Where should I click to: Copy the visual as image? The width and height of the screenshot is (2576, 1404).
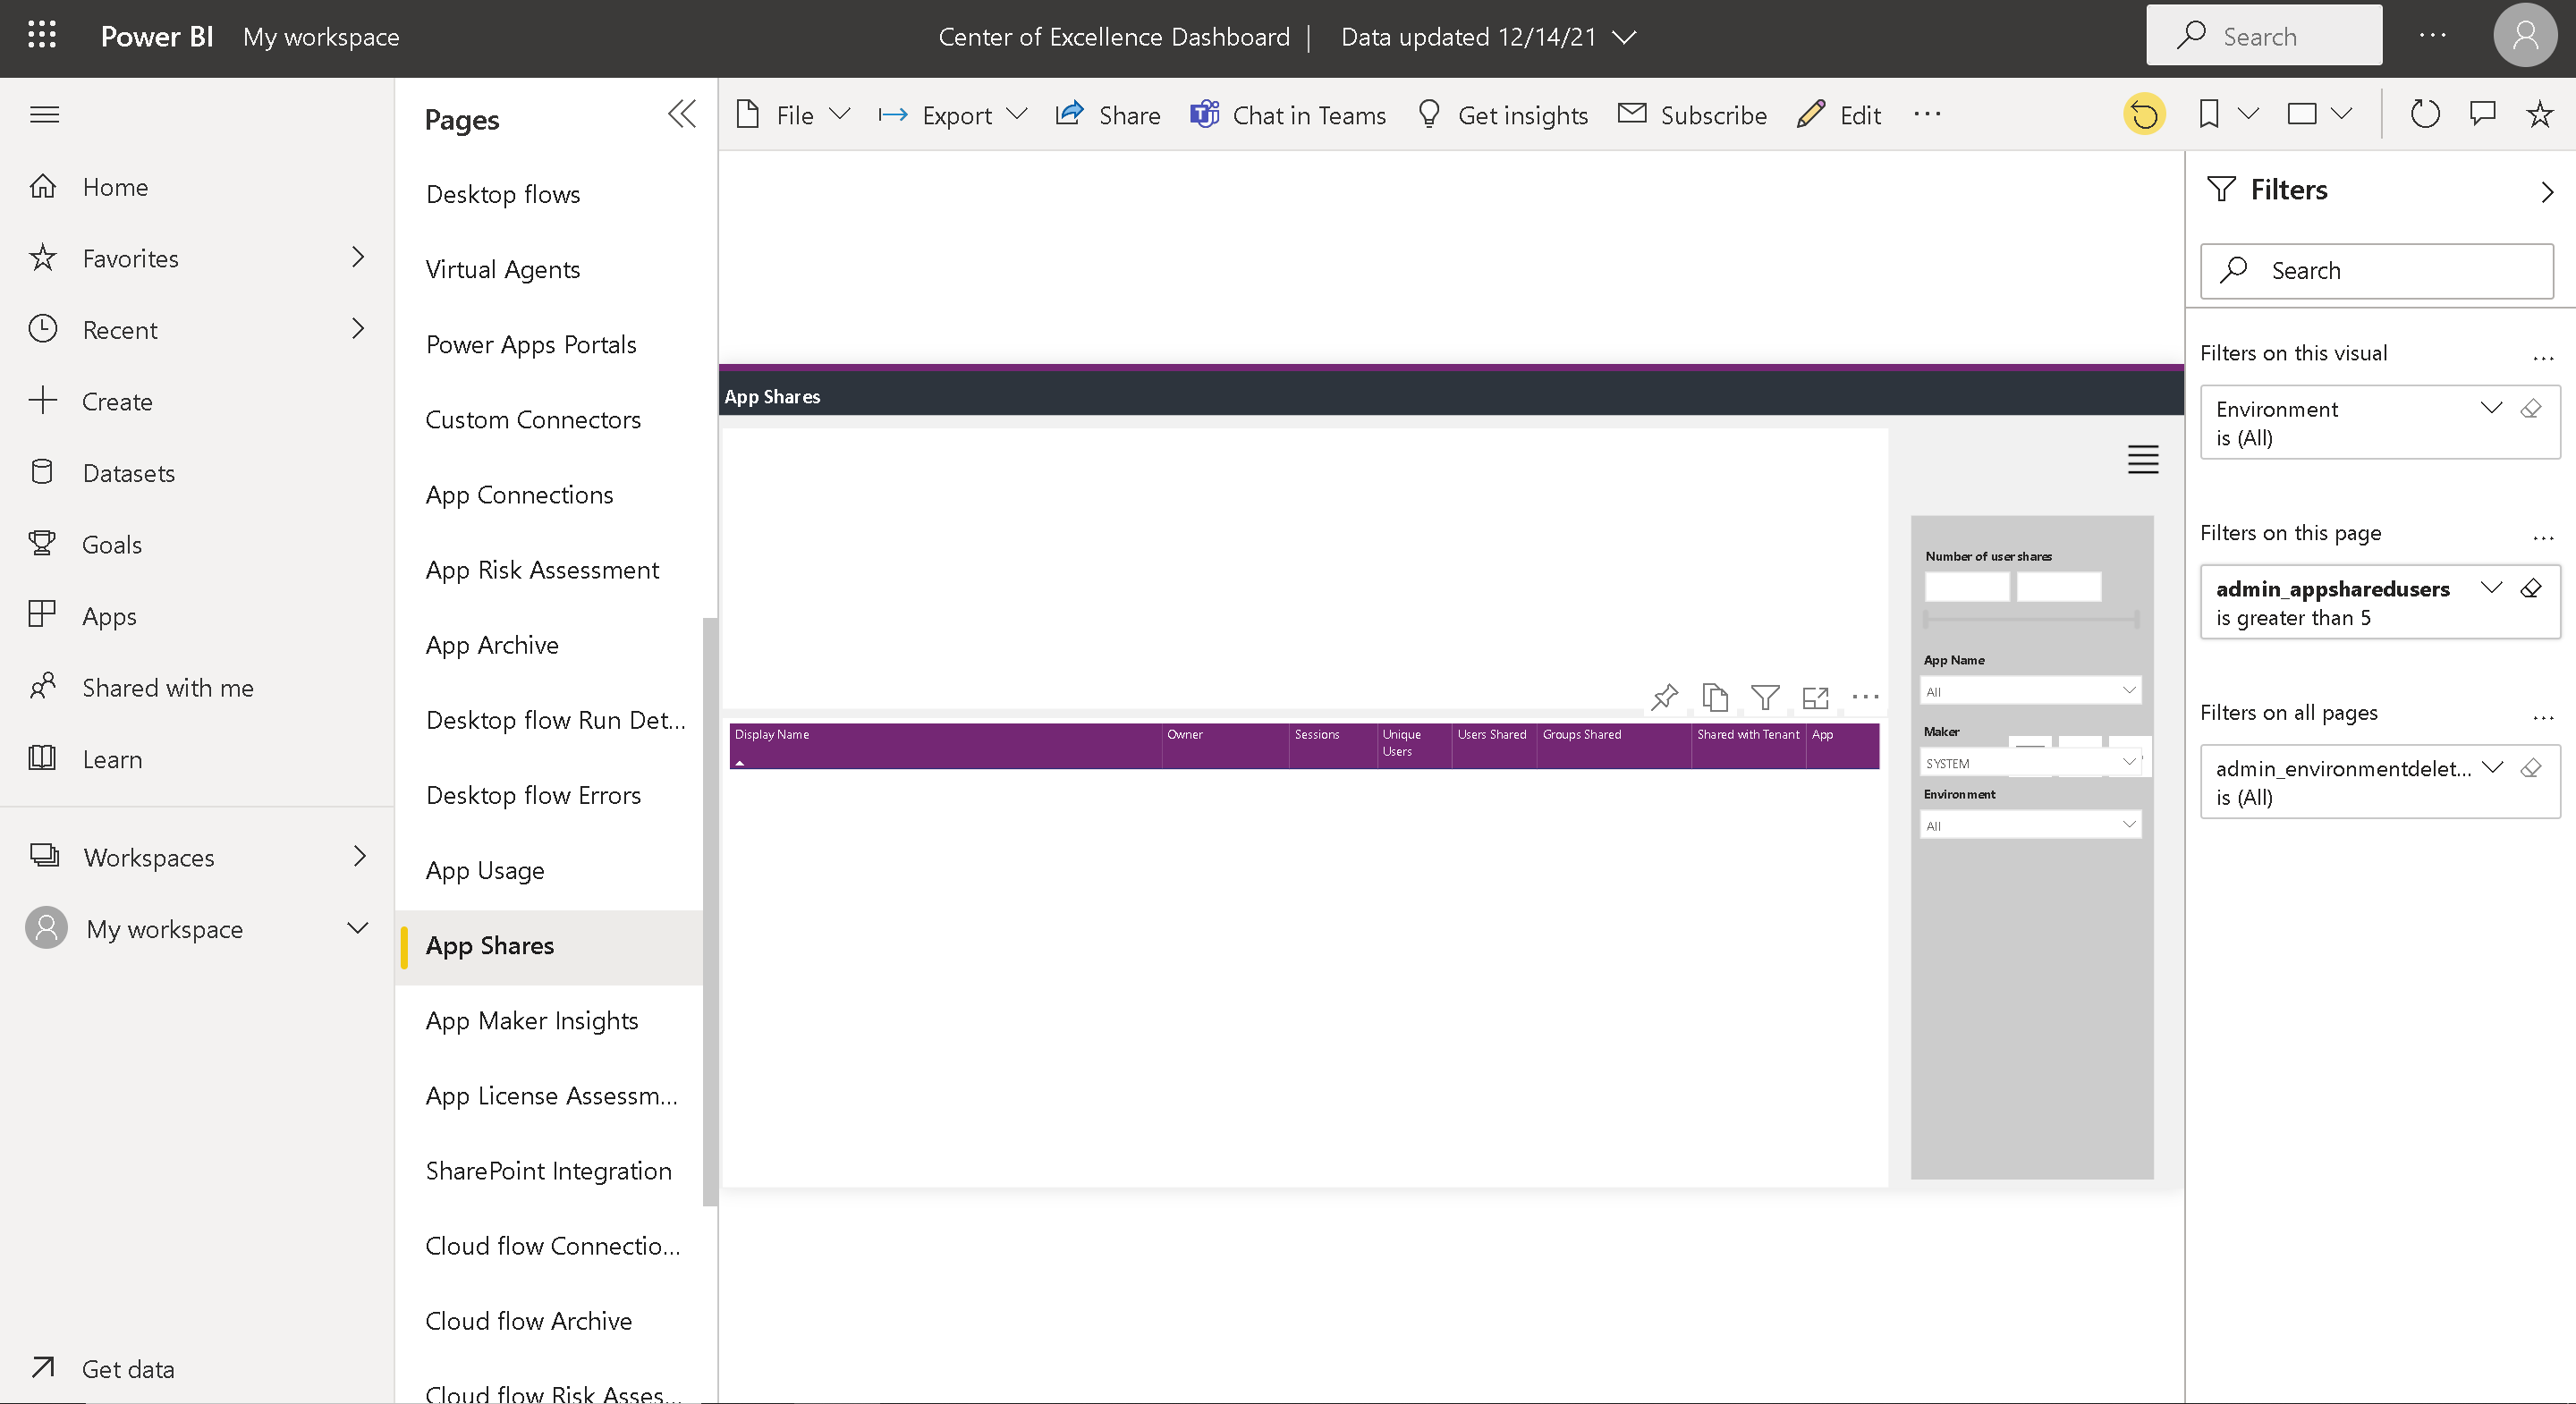pos(1715,698)
